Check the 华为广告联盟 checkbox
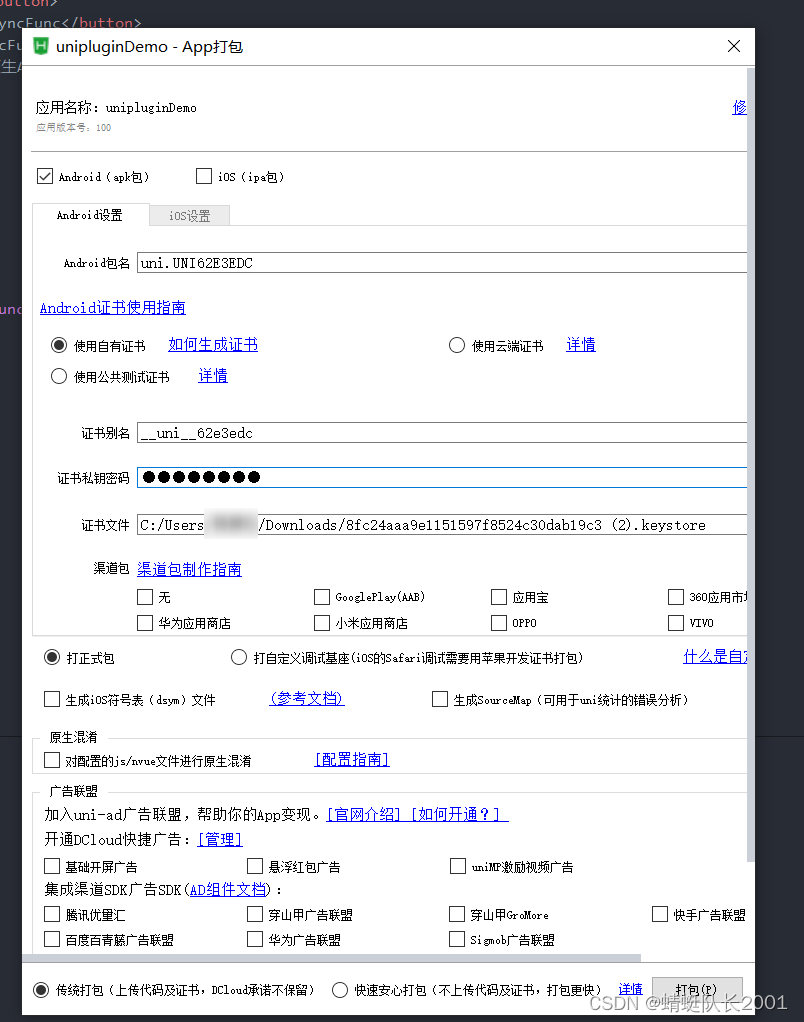The image size is (804, 1022). (255, 939)
